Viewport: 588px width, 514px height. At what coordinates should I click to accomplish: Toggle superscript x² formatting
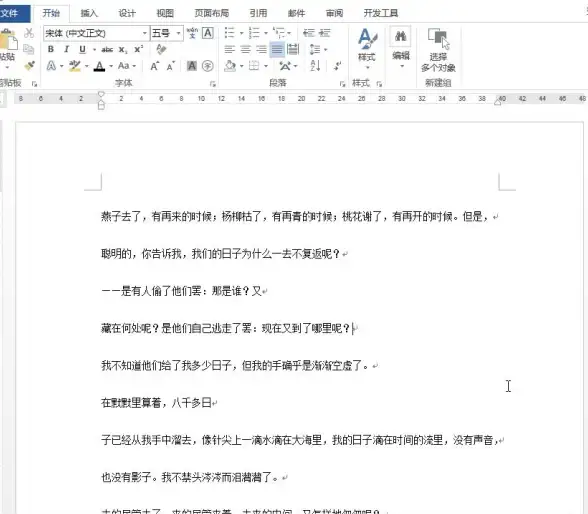coord(138,49)
